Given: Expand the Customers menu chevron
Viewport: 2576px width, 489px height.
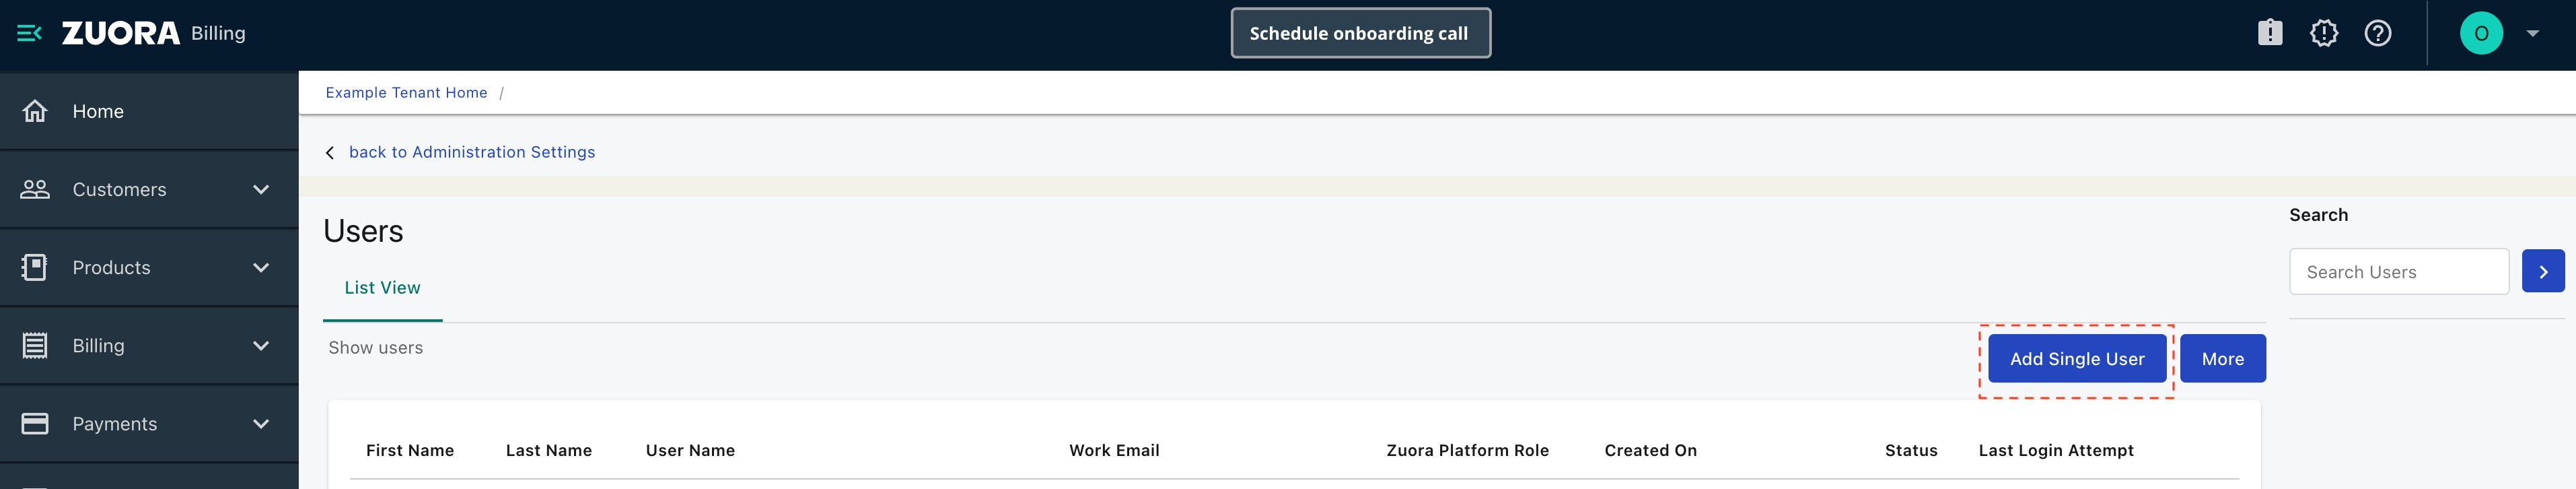Looking at the screenshot, I should pos(261,189).
